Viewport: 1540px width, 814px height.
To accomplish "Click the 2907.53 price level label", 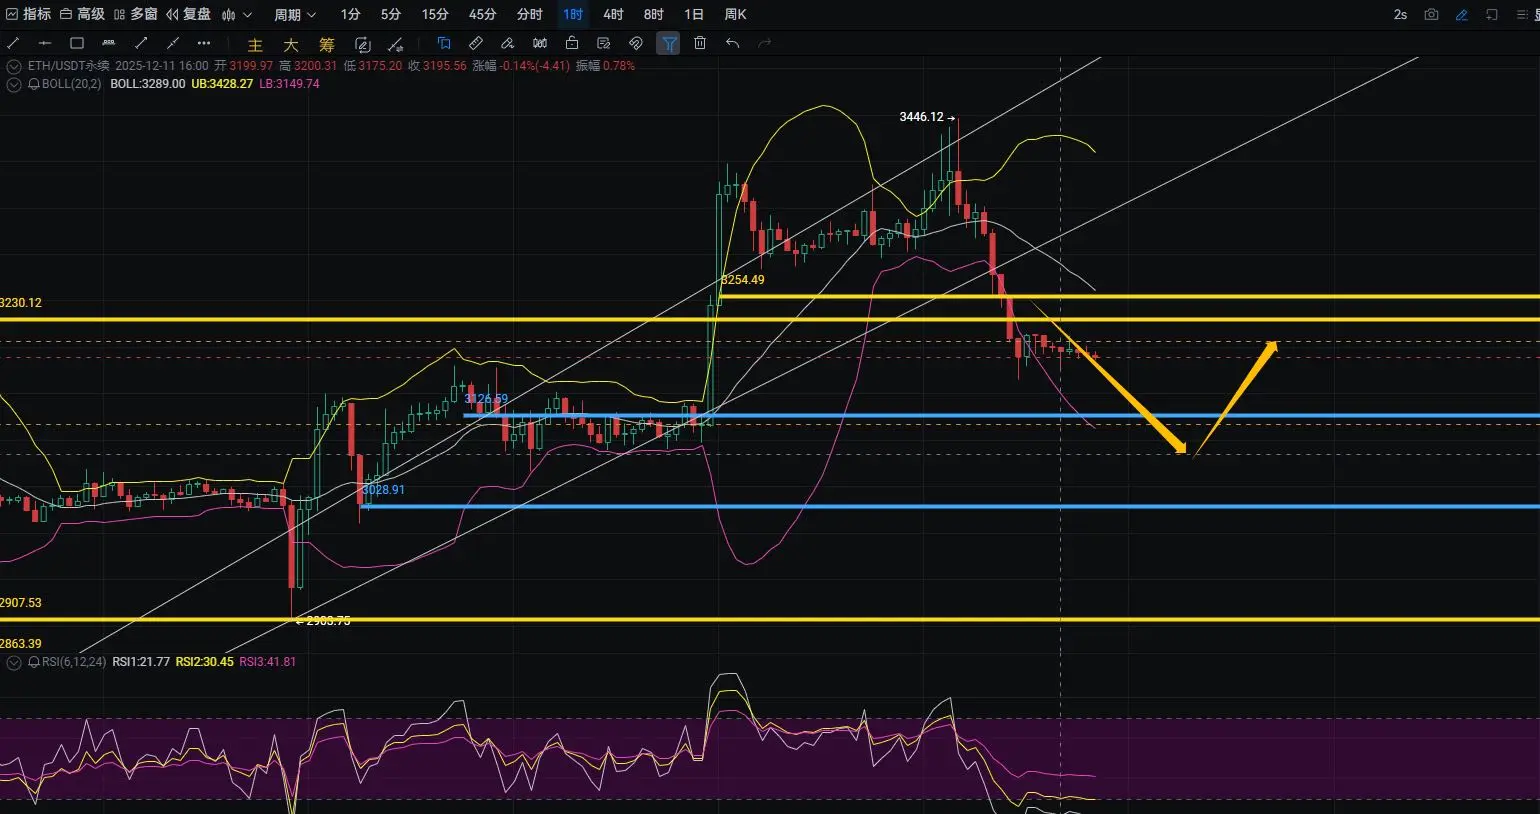I will [21, 603].
